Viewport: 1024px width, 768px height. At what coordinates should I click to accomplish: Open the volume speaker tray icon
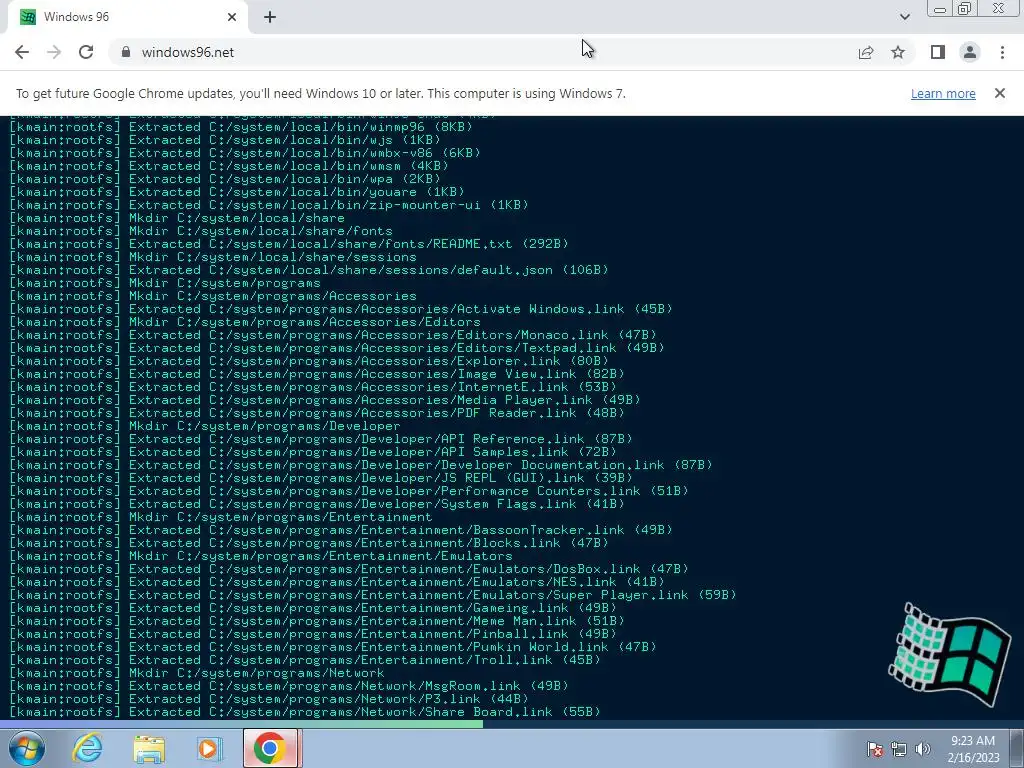922,749
